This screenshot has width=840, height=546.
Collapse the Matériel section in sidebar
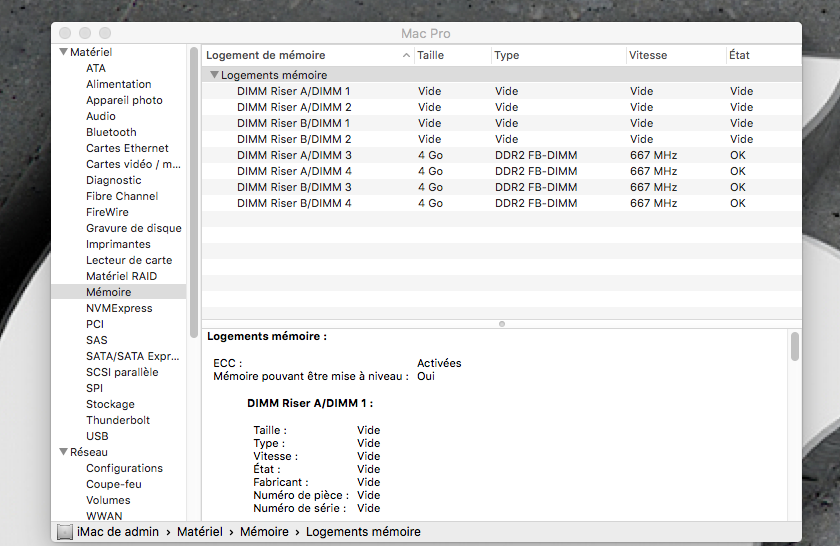tap(63, 52)
